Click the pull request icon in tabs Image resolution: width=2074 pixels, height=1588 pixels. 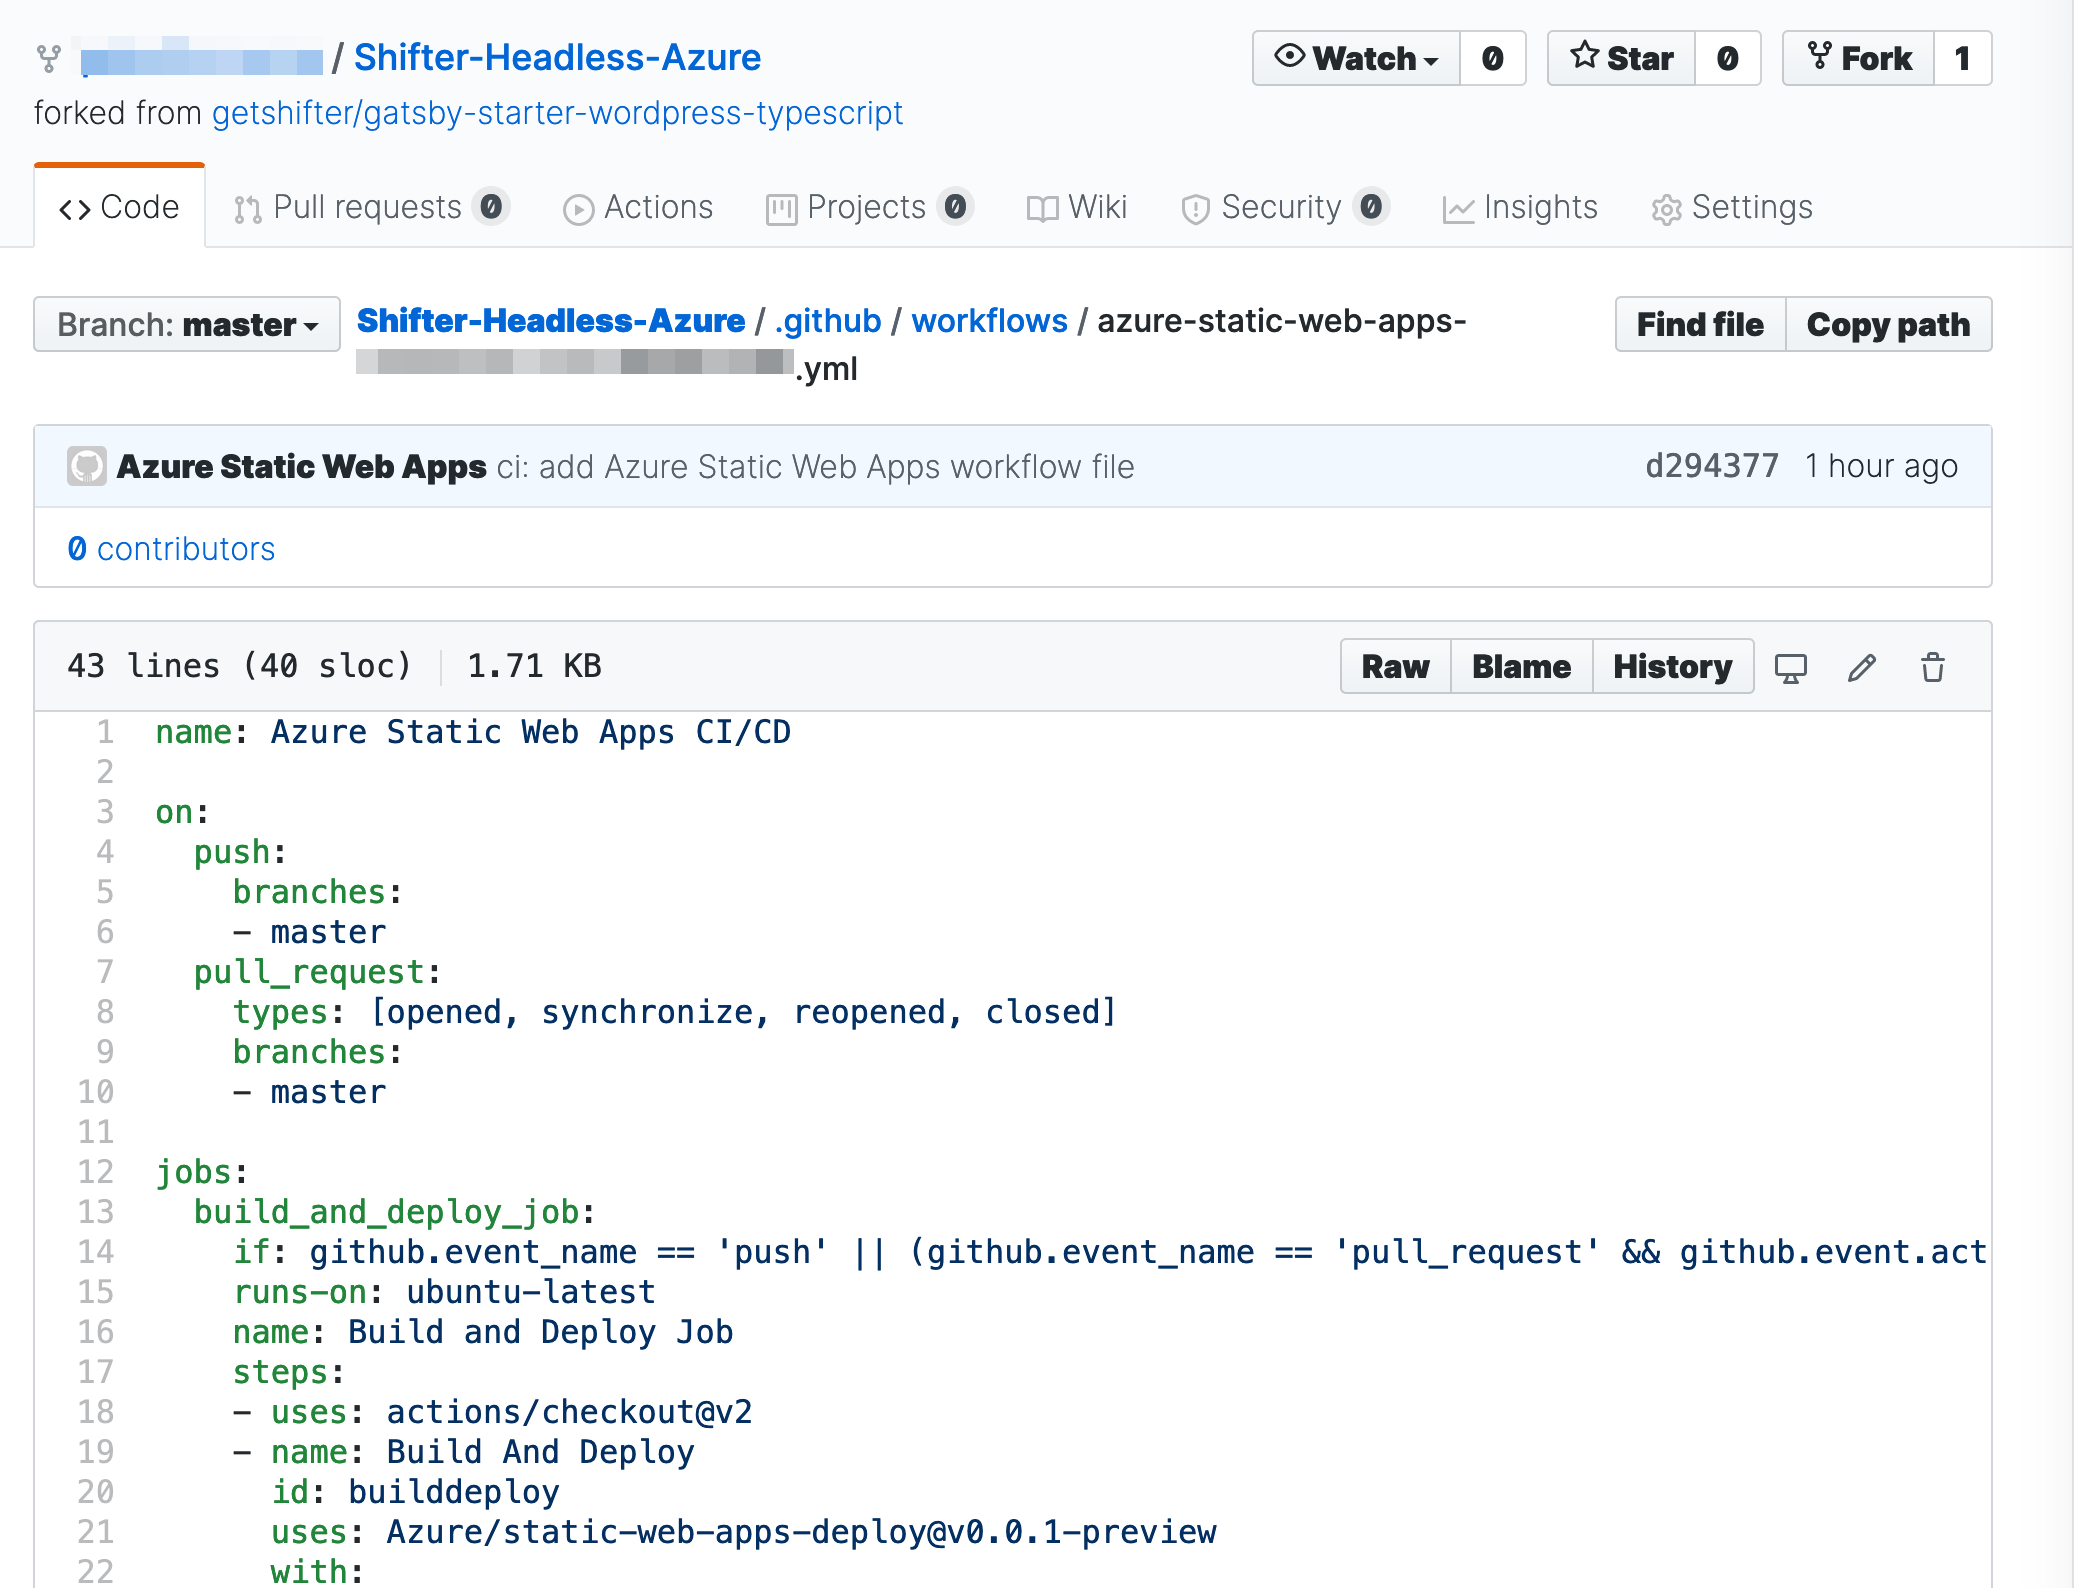[247, 209]
